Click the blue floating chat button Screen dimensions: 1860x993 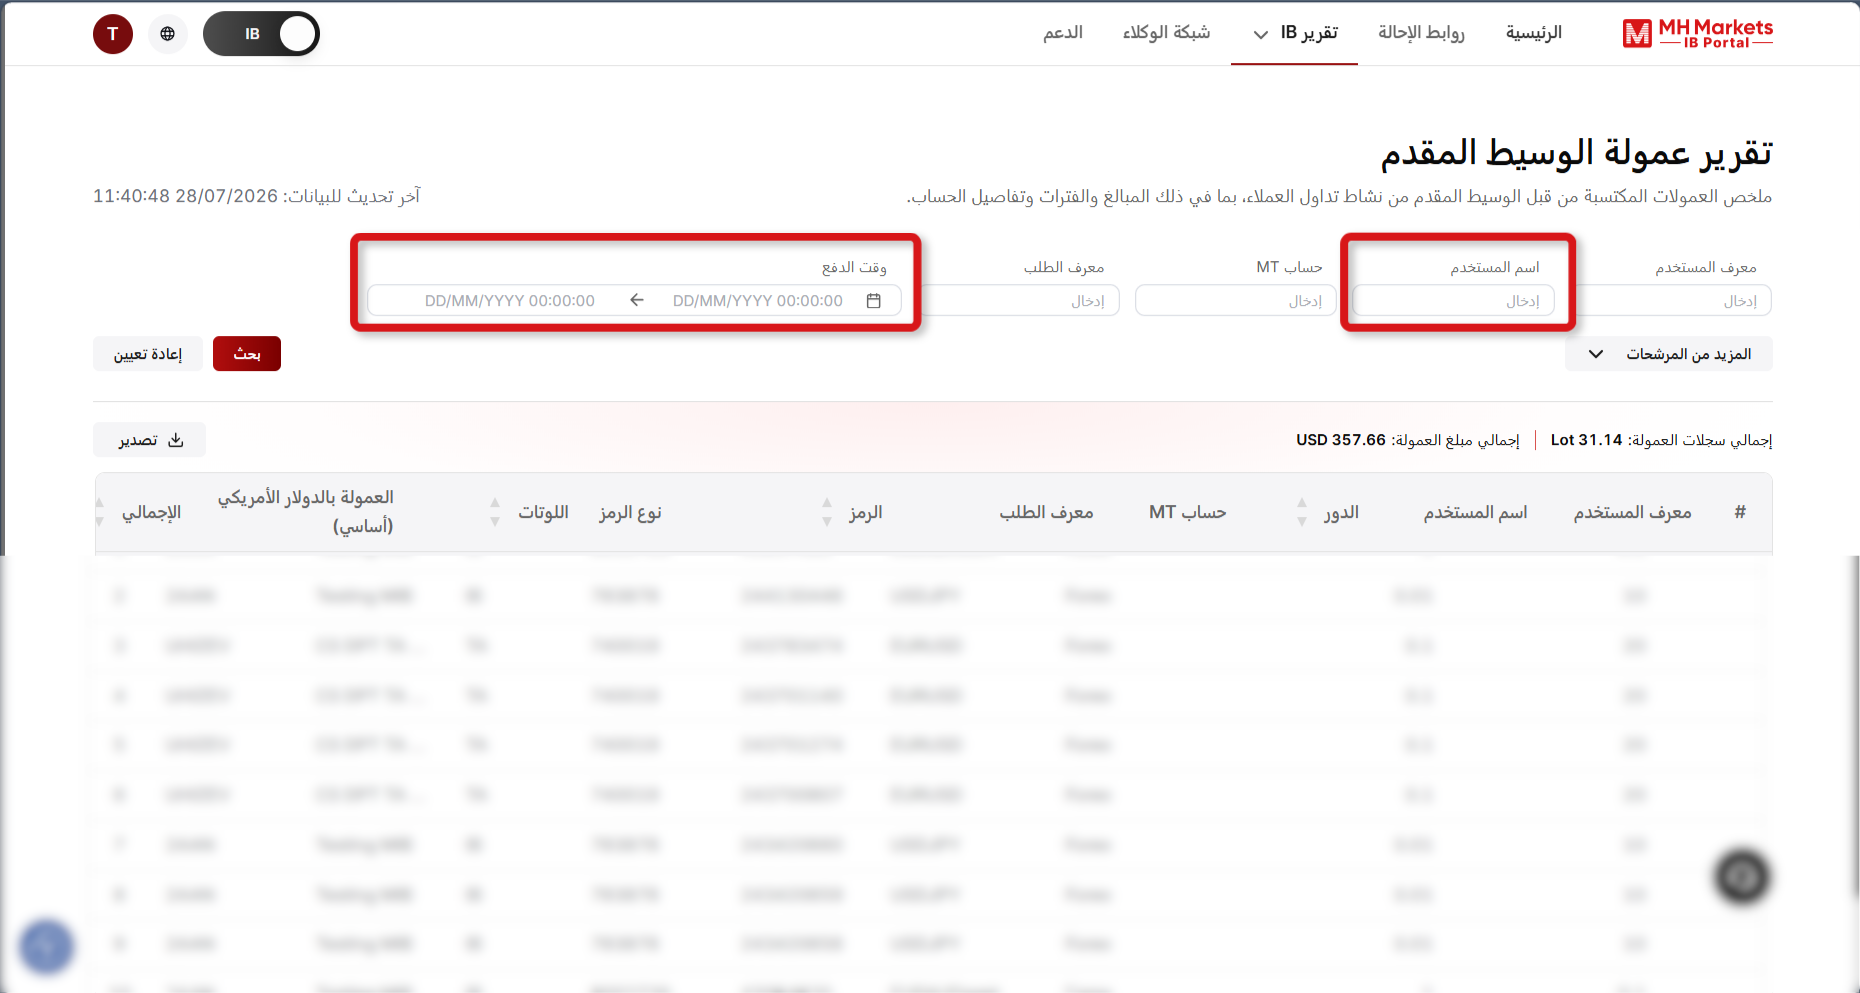[x=46, y=947]
